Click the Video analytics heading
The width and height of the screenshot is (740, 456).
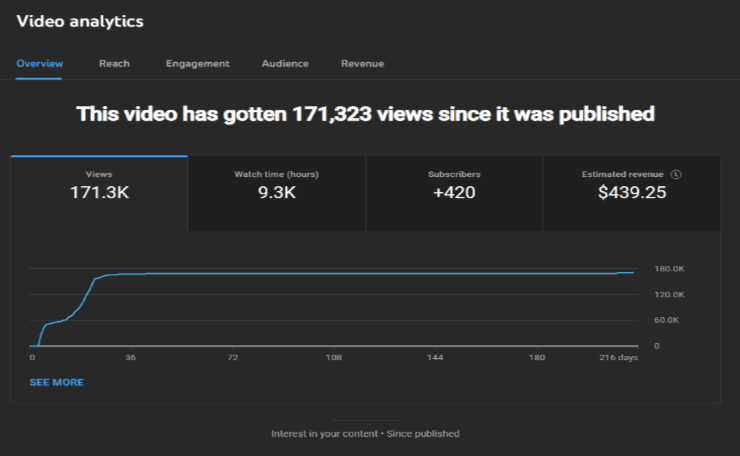point(80,21)
